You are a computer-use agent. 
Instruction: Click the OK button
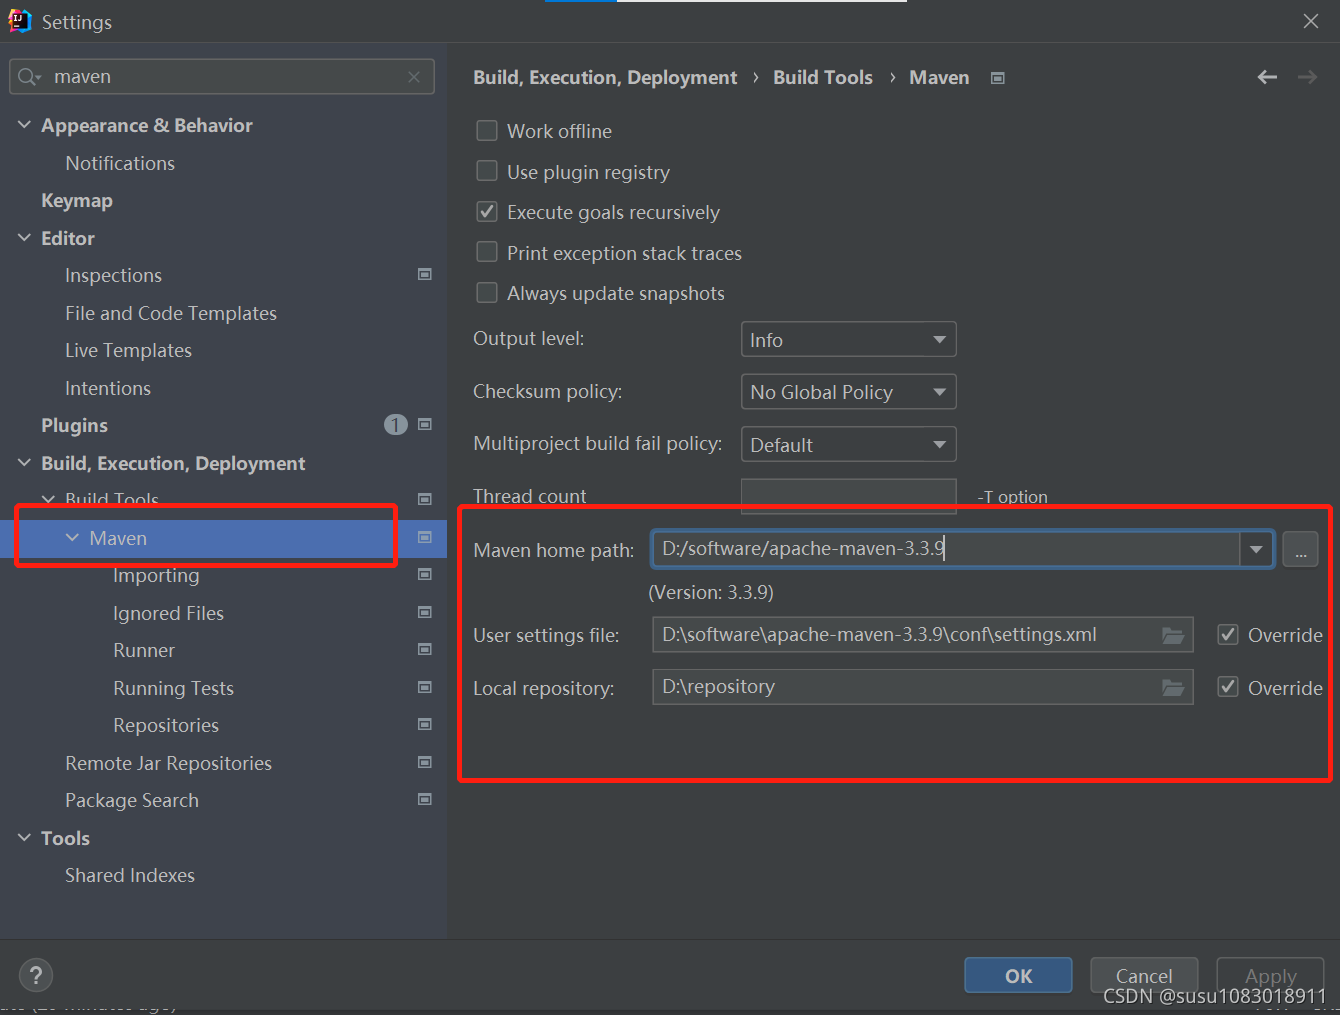[x=1018, y=975]
